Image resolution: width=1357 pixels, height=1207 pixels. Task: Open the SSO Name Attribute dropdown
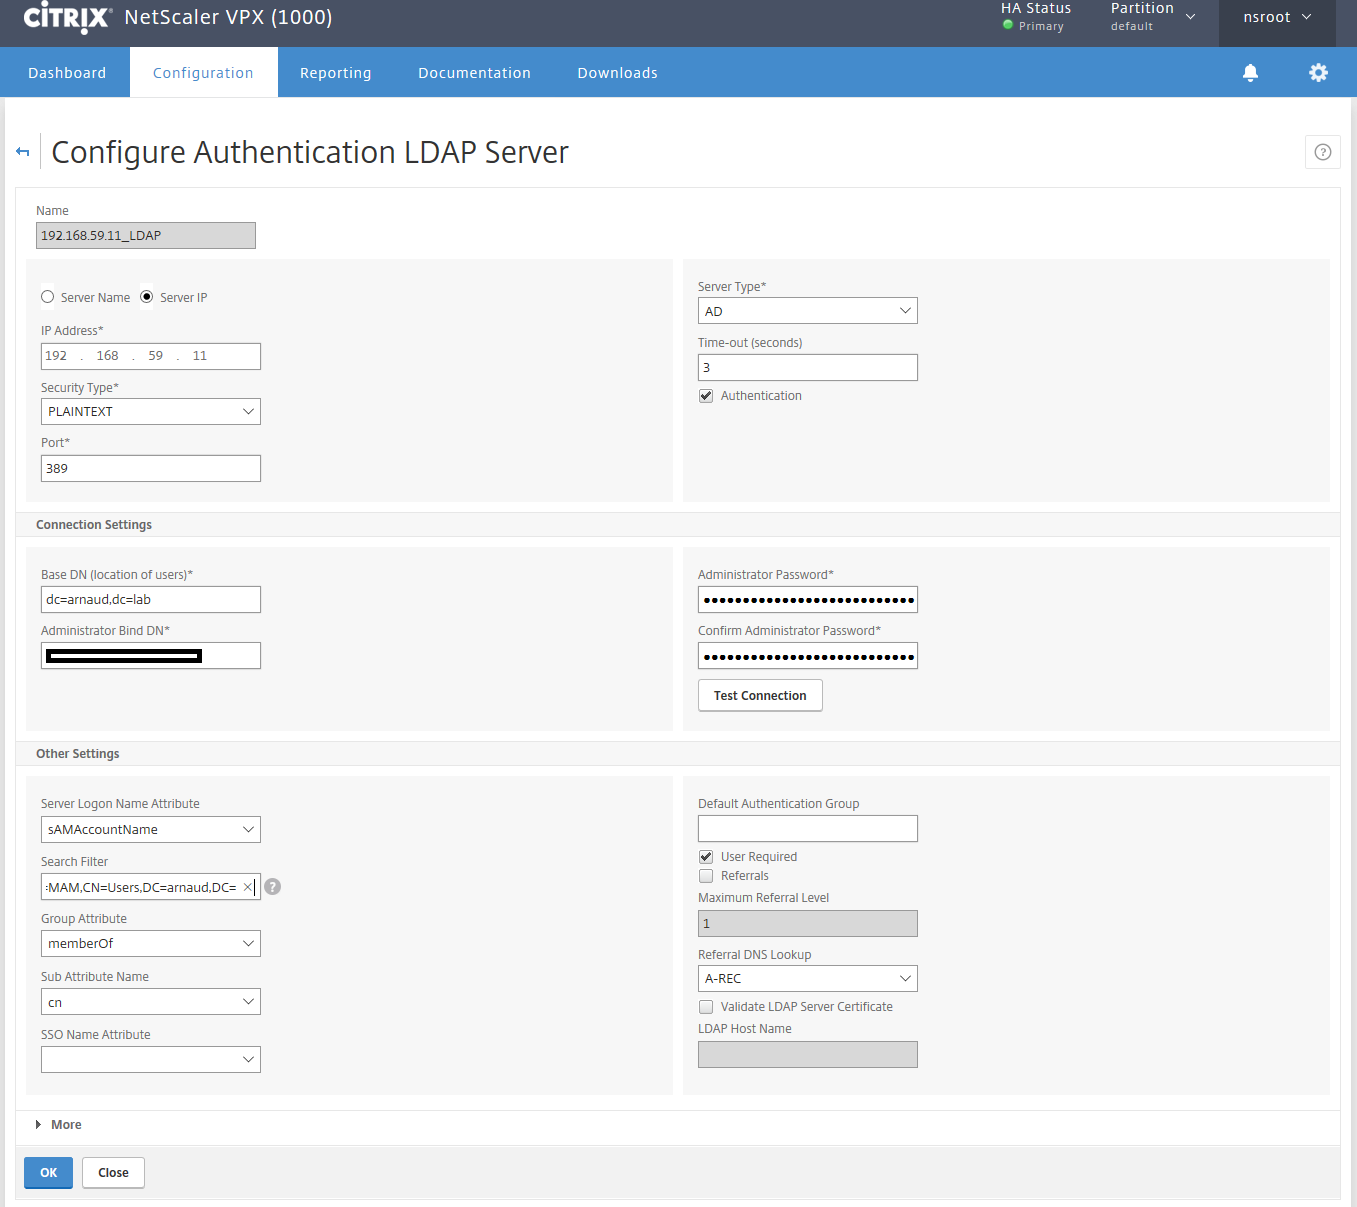click(151, 1060)
